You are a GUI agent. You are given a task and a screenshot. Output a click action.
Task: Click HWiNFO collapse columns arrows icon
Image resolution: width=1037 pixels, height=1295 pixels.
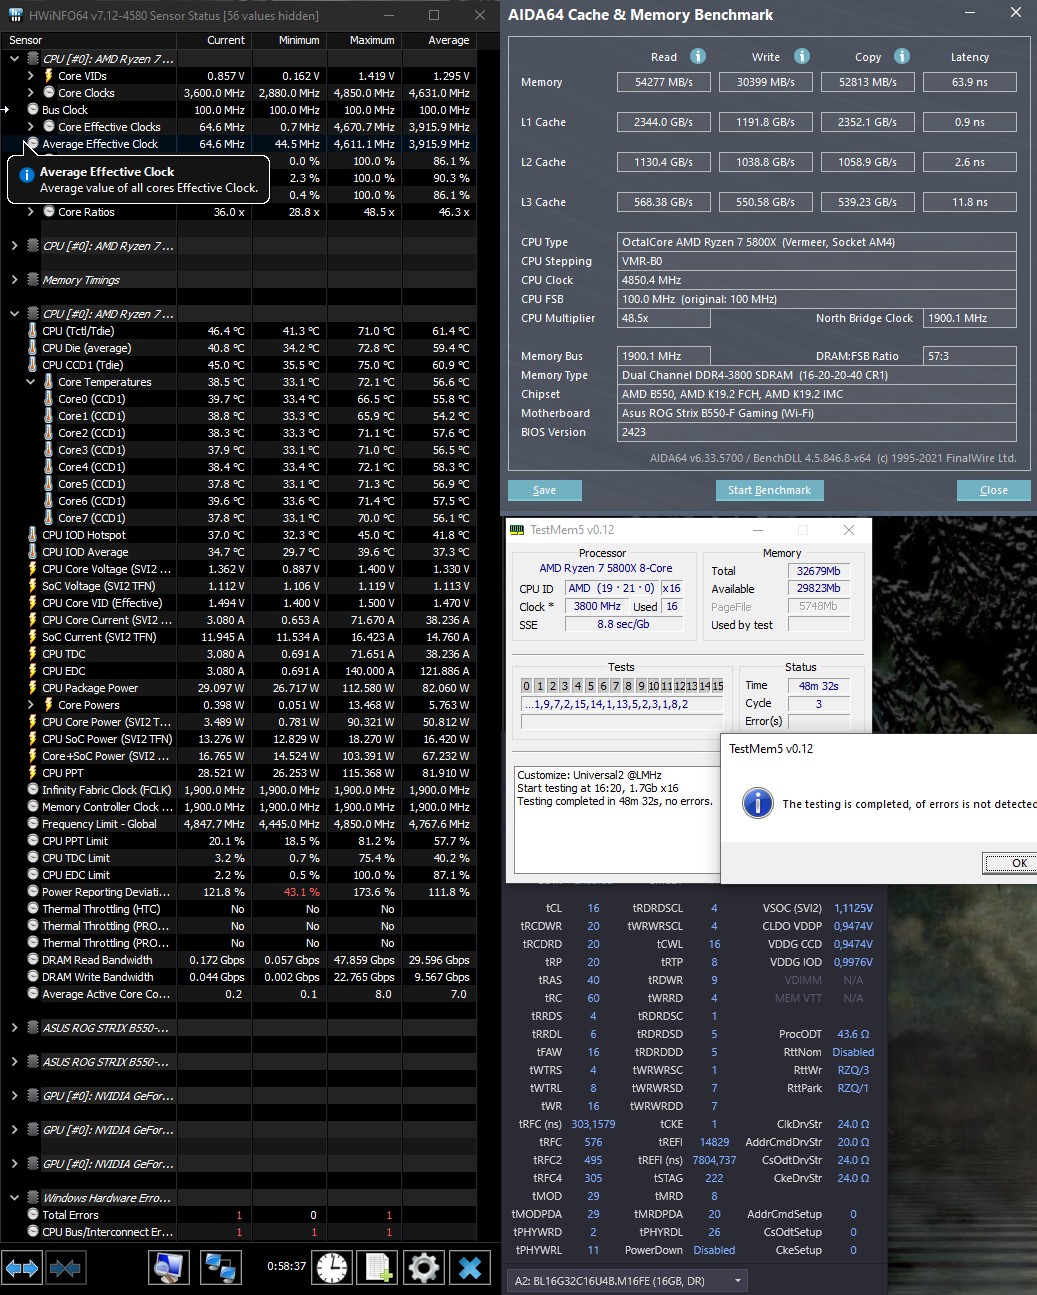tap(65, 1268)
